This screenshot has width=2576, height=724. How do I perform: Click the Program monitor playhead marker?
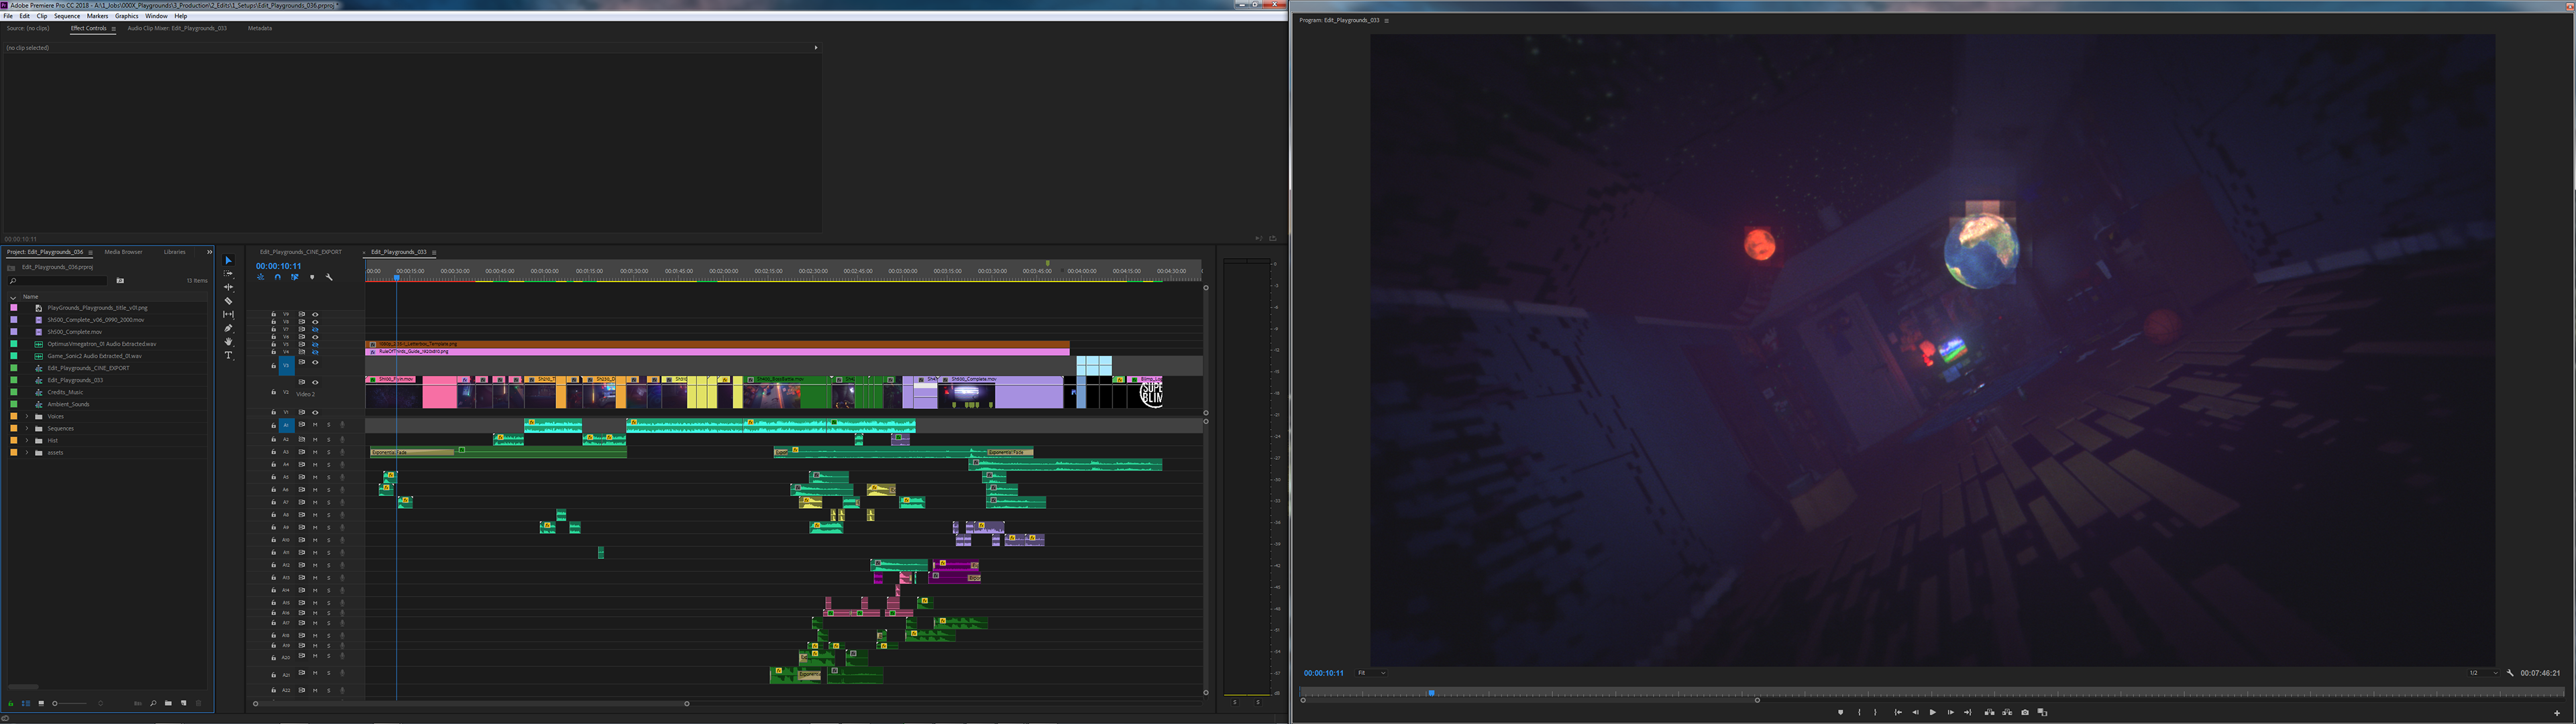pyautogui.click(x=1431, y=692)
